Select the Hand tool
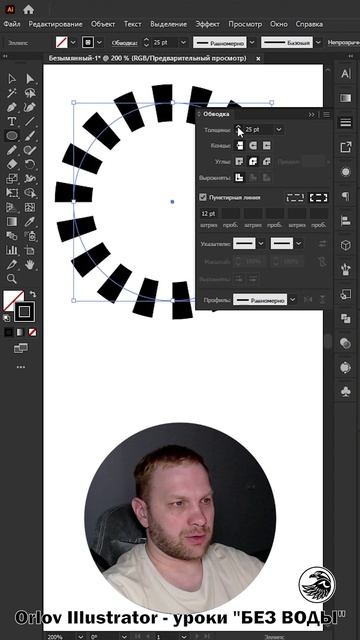 coord(30,264)
